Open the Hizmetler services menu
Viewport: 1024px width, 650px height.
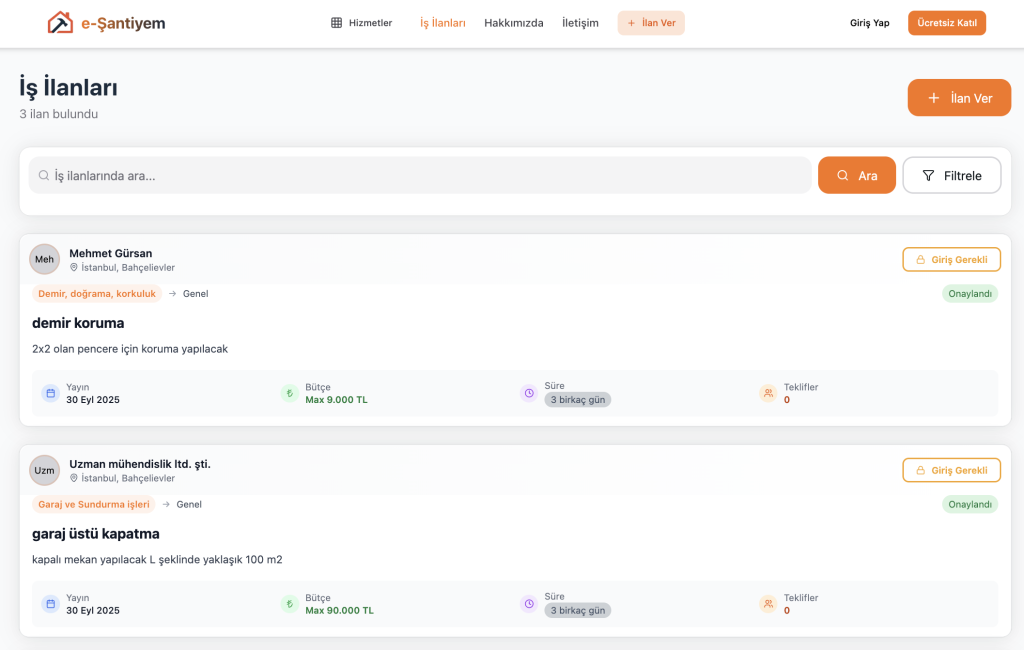pyautogui.click(x=361, y=23)
